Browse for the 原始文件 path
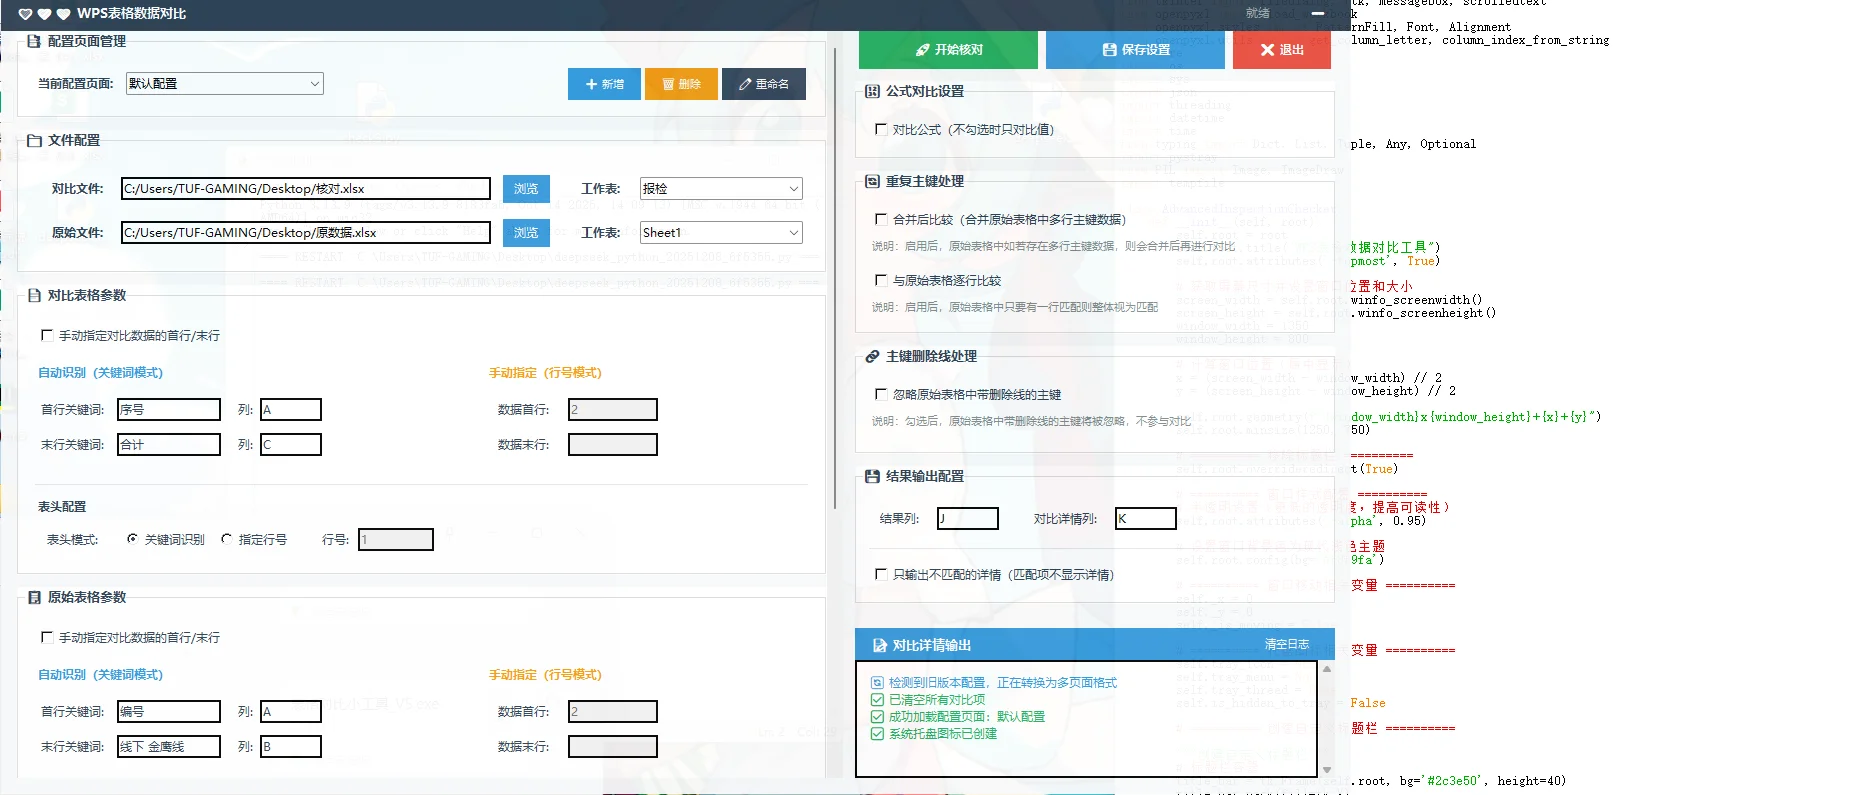The image size is (1850, 795). coord(526,233)
